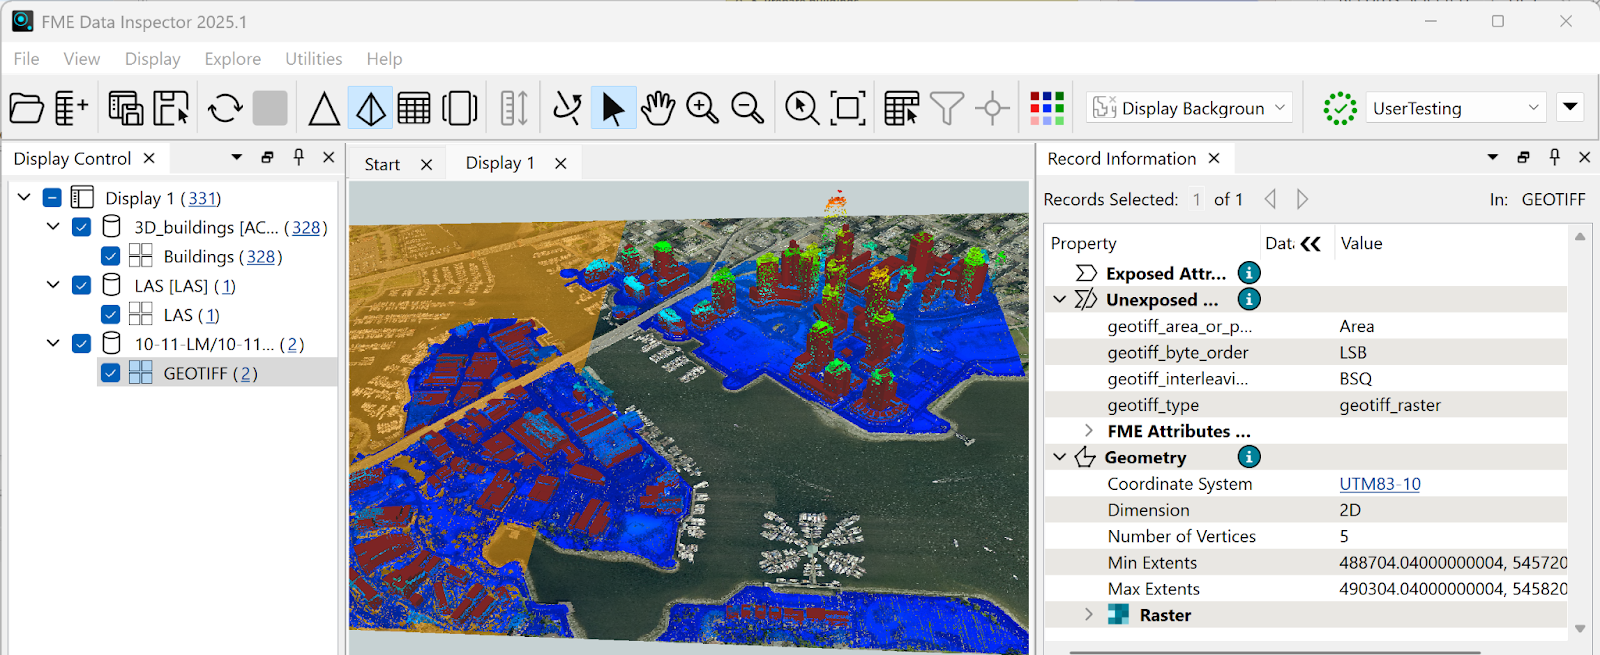Collapse the 10-11-LM dataset node

(x=53, y=343)
